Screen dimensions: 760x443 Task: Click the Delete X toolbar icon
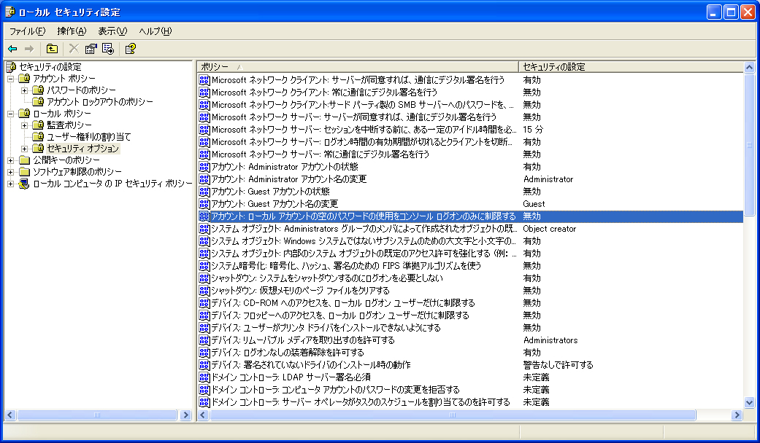tap(74, 48)
